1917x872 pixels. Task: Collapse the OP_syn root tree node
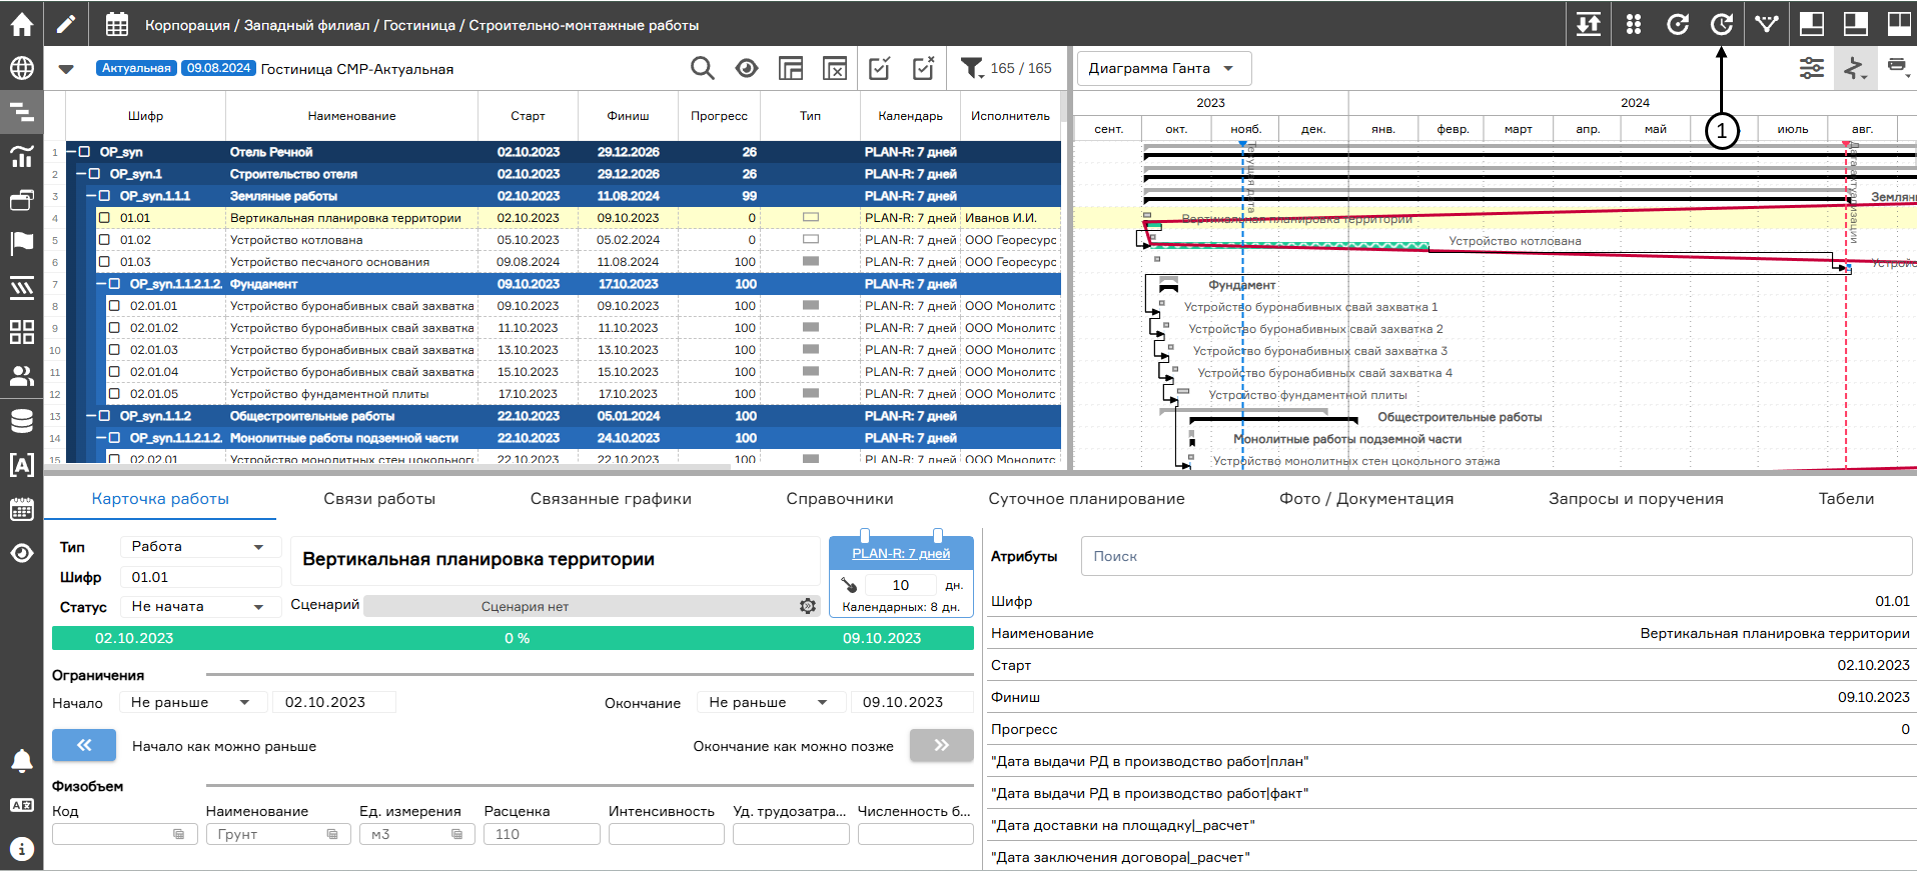[72, 152]
